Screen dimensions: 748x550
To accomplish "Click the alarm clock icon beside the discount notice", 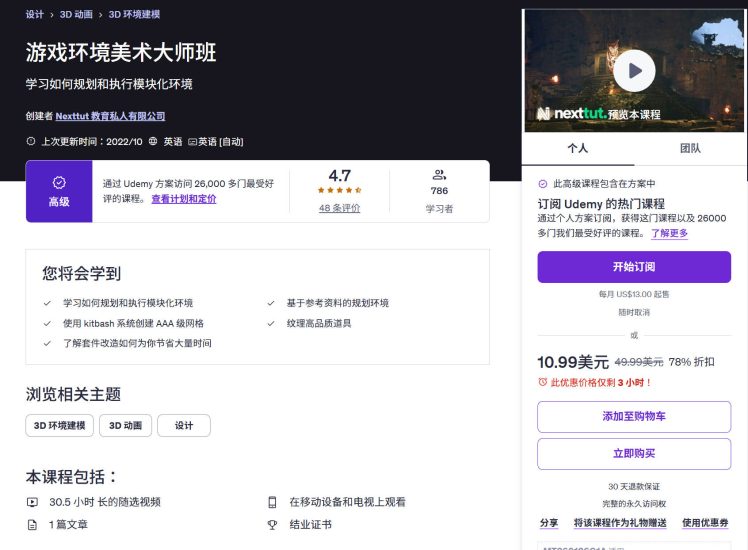I will click(x=543, y=382).
